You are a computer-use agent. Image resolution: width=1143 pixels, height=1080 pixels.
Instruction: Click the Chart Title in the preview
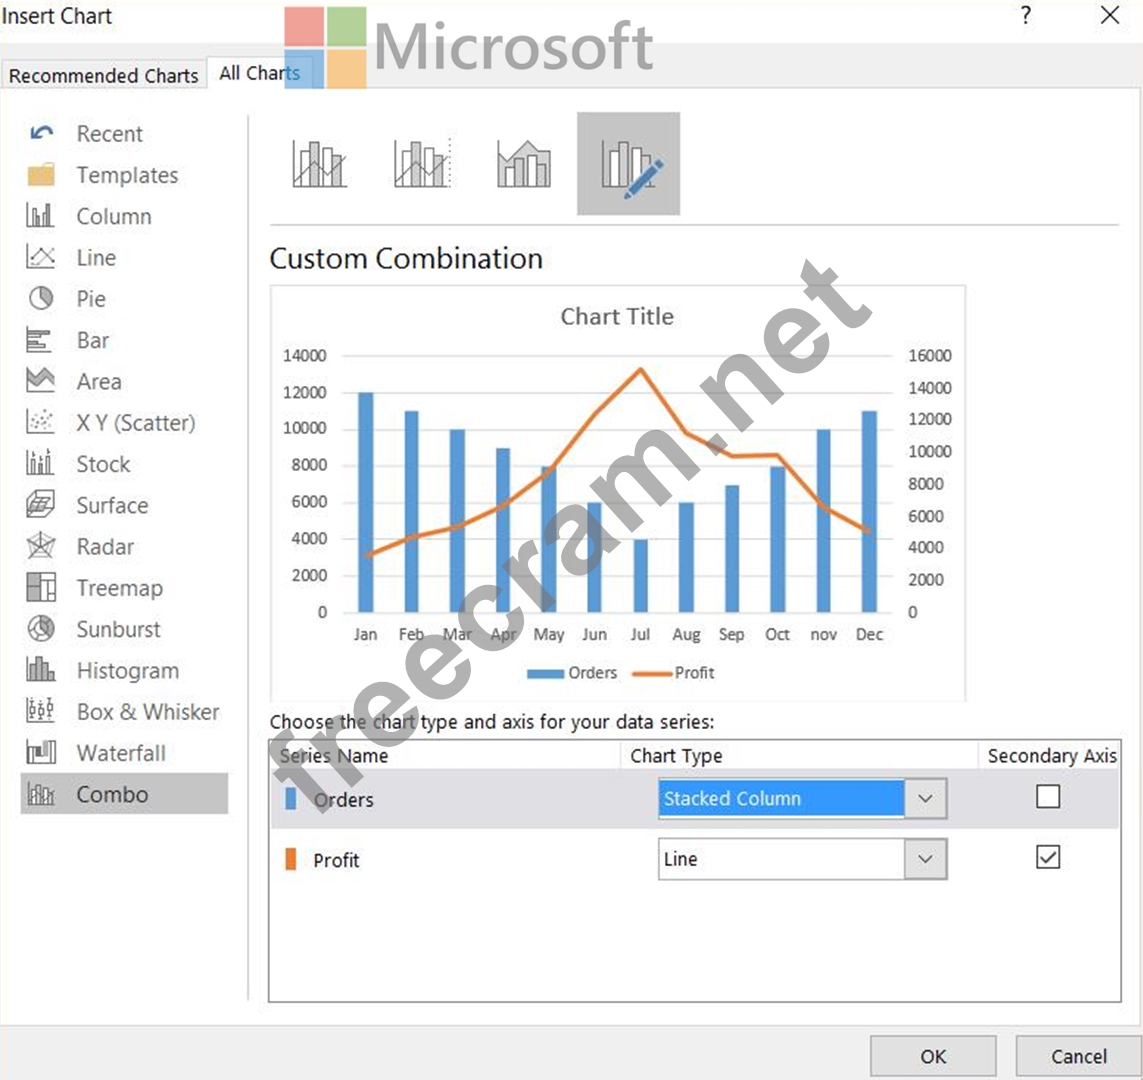pyautogui.click(x=617, y=316)
